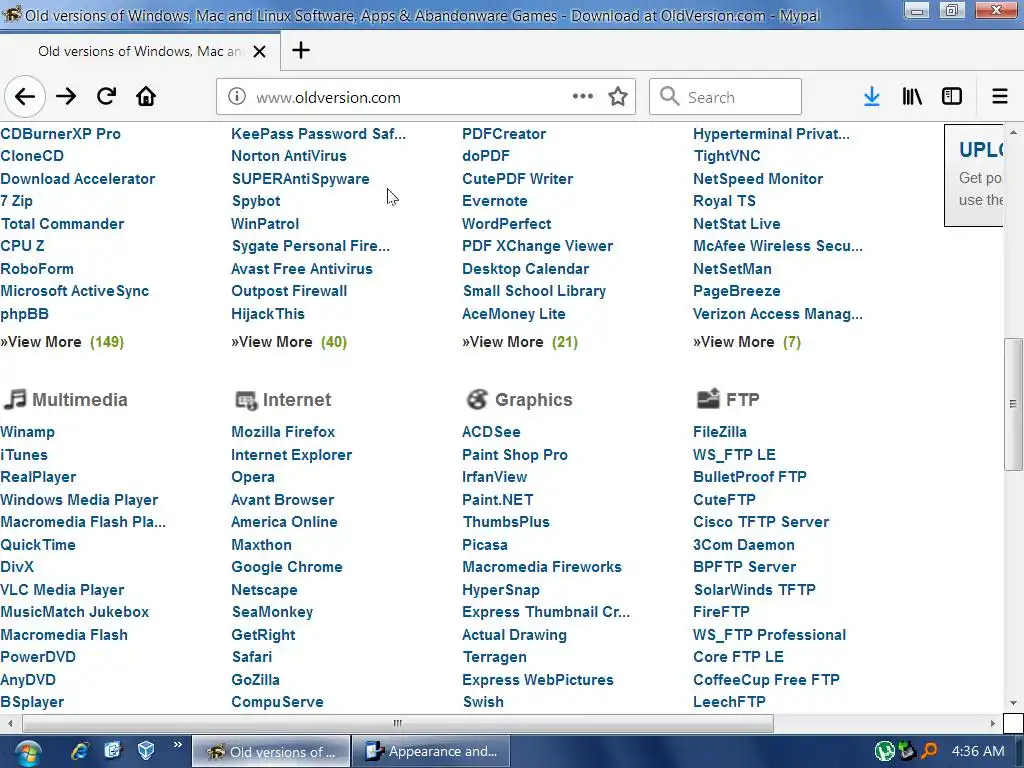1024x768 pixels.
Task: Open the VLC Media Player link
Action: pyautogui.click(x=62, y=590)
